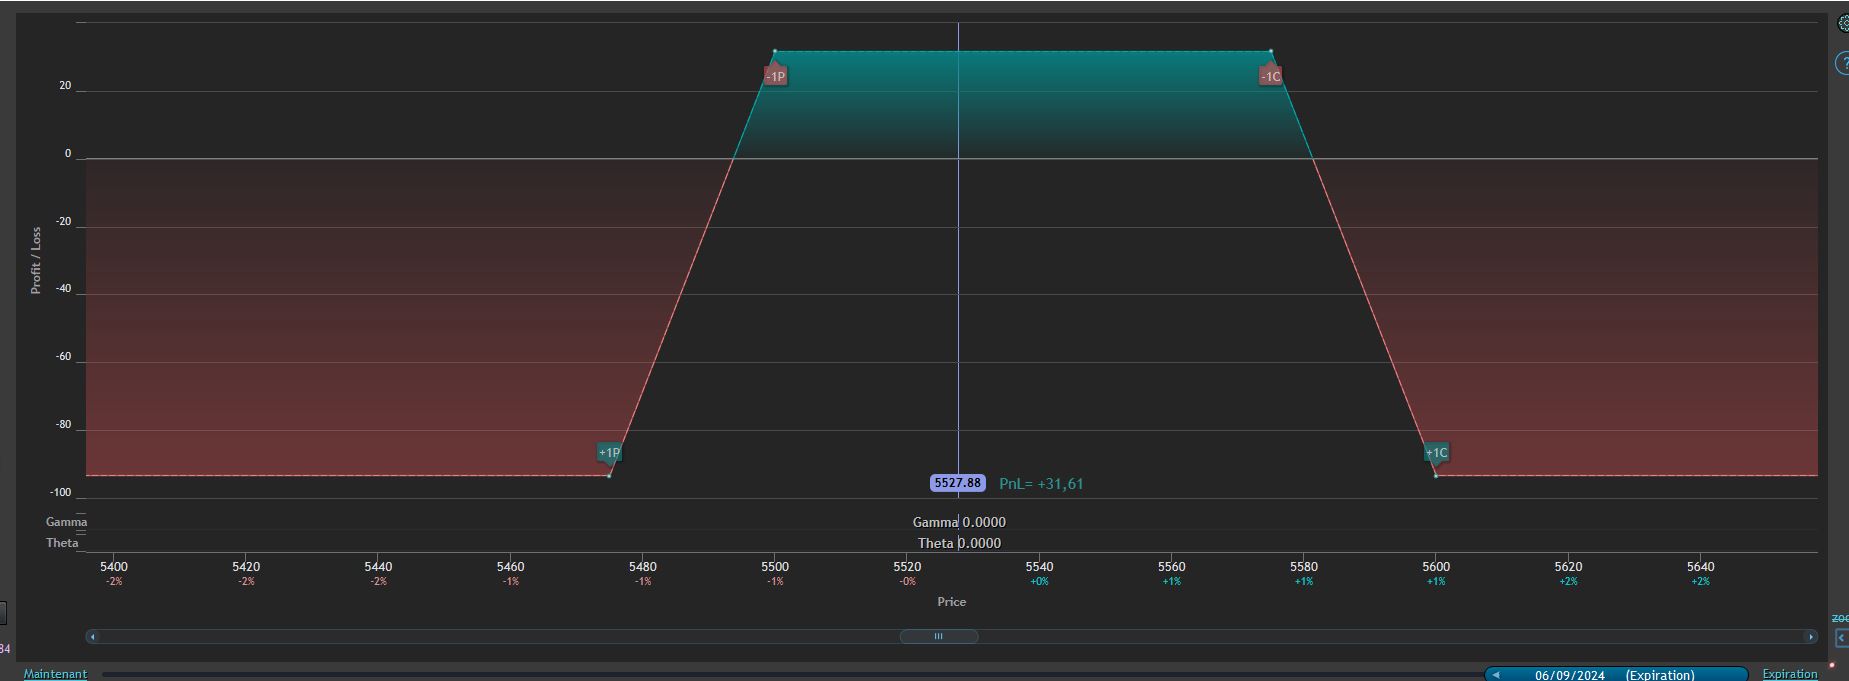The height and width of the screenshot is (681, 1849).
Task: Select the +1P long put marker
Action: click(609, 453)
